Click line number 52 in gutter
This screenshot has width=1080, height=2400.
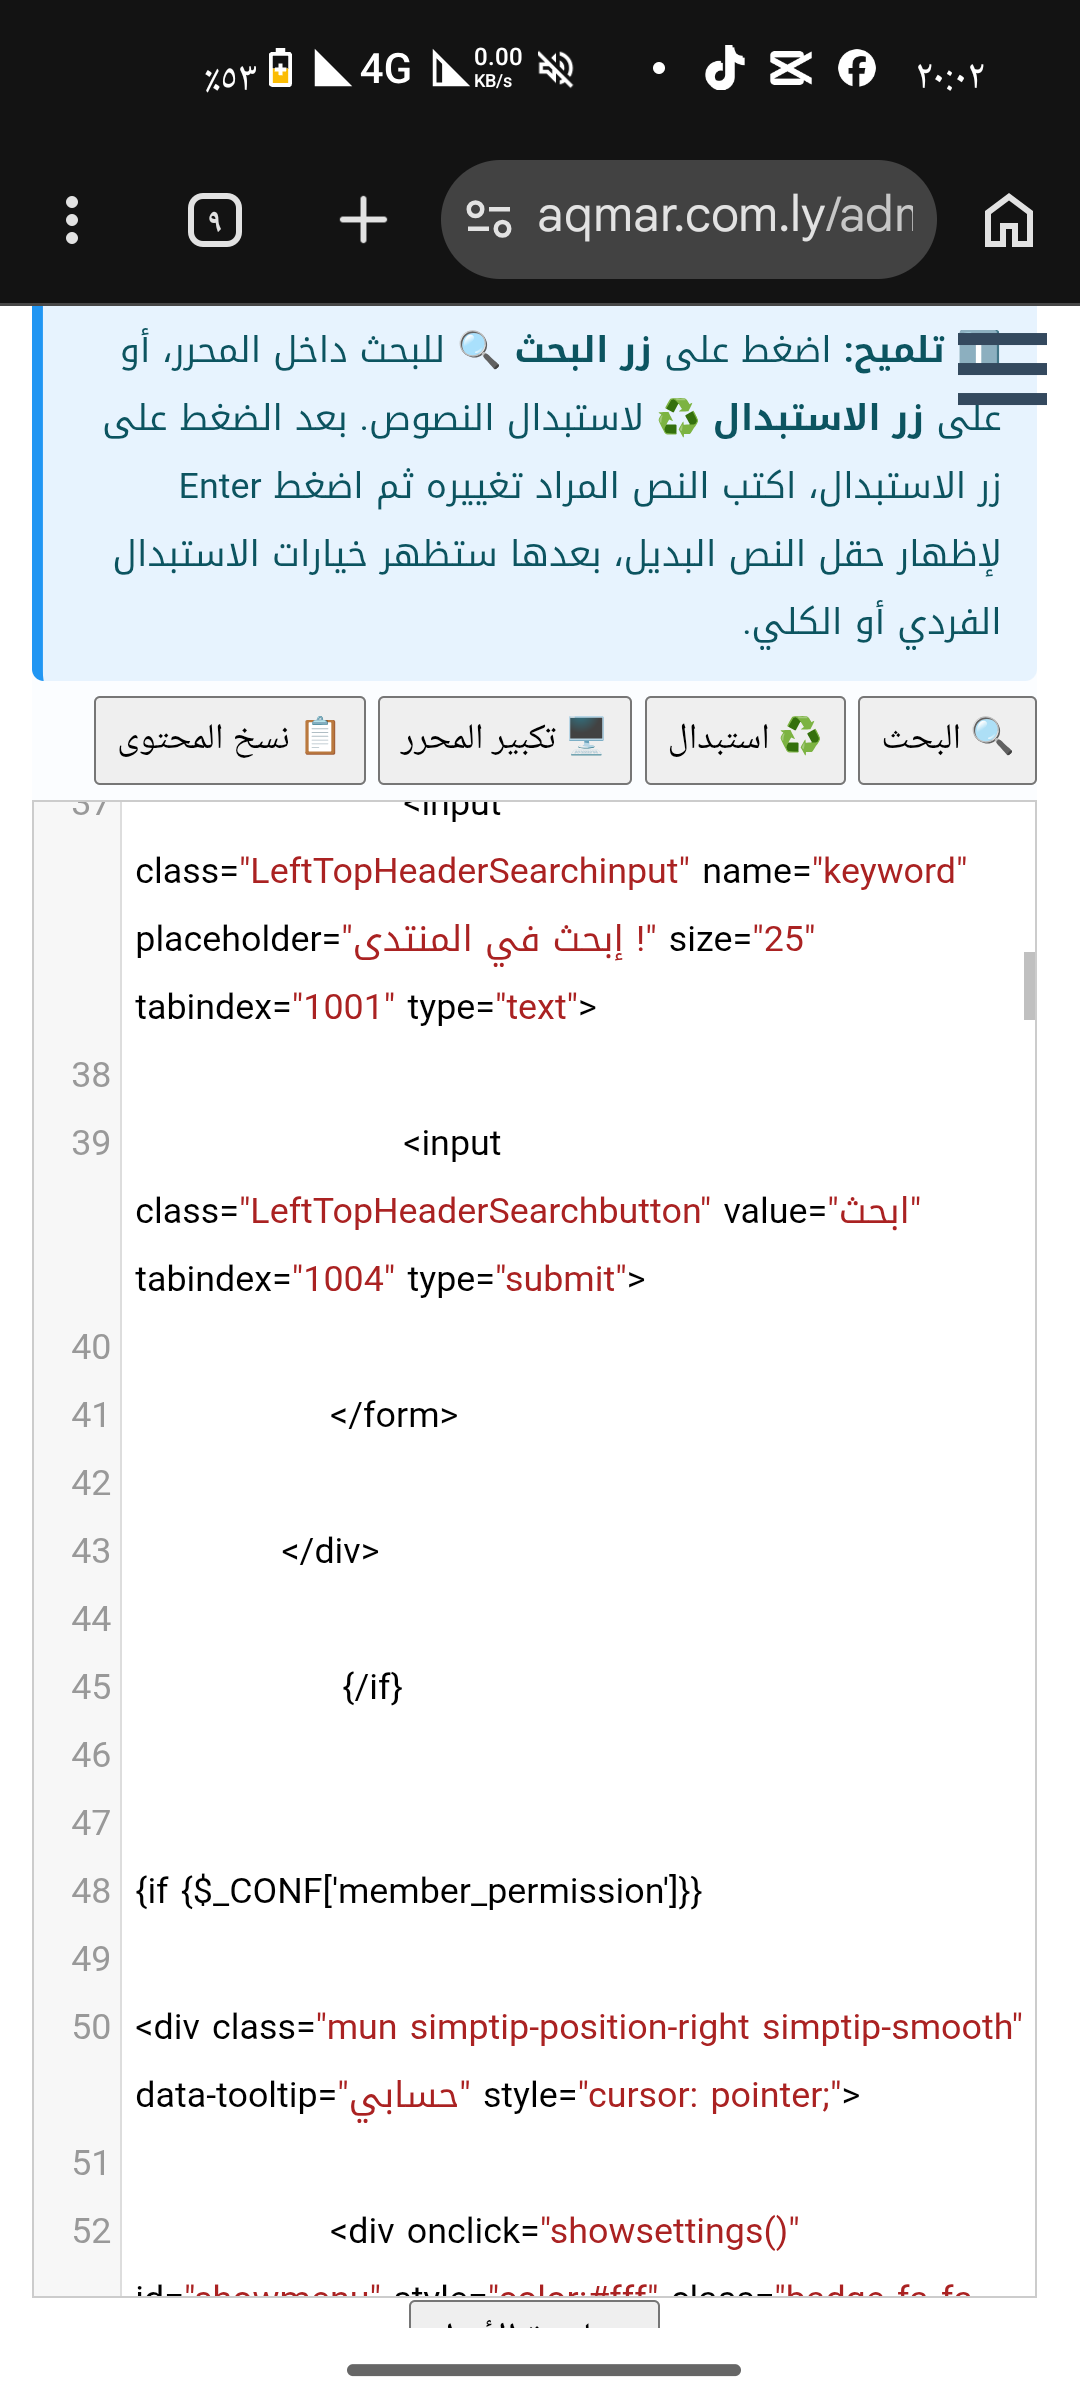pos(91,2231)
